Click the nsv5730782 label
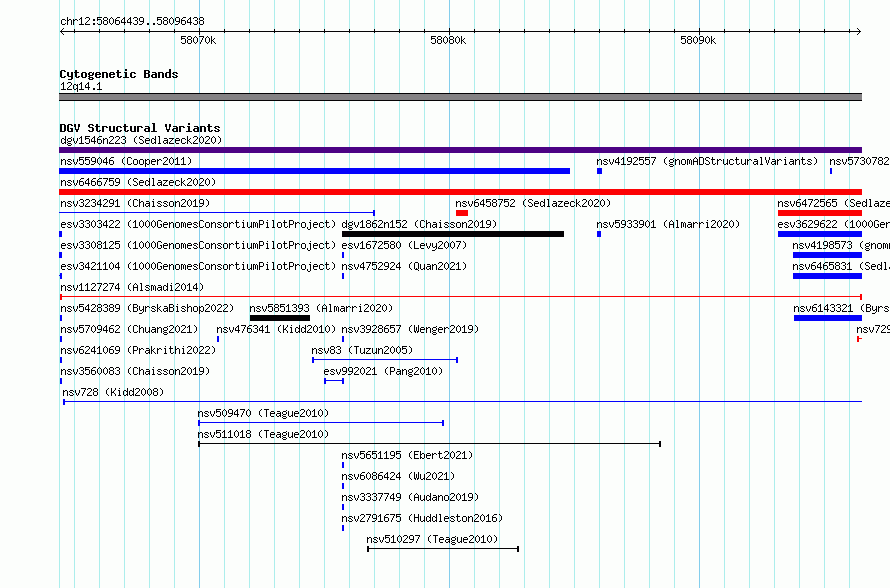Viewport: 890px width, 588px height. pos(859,161)
